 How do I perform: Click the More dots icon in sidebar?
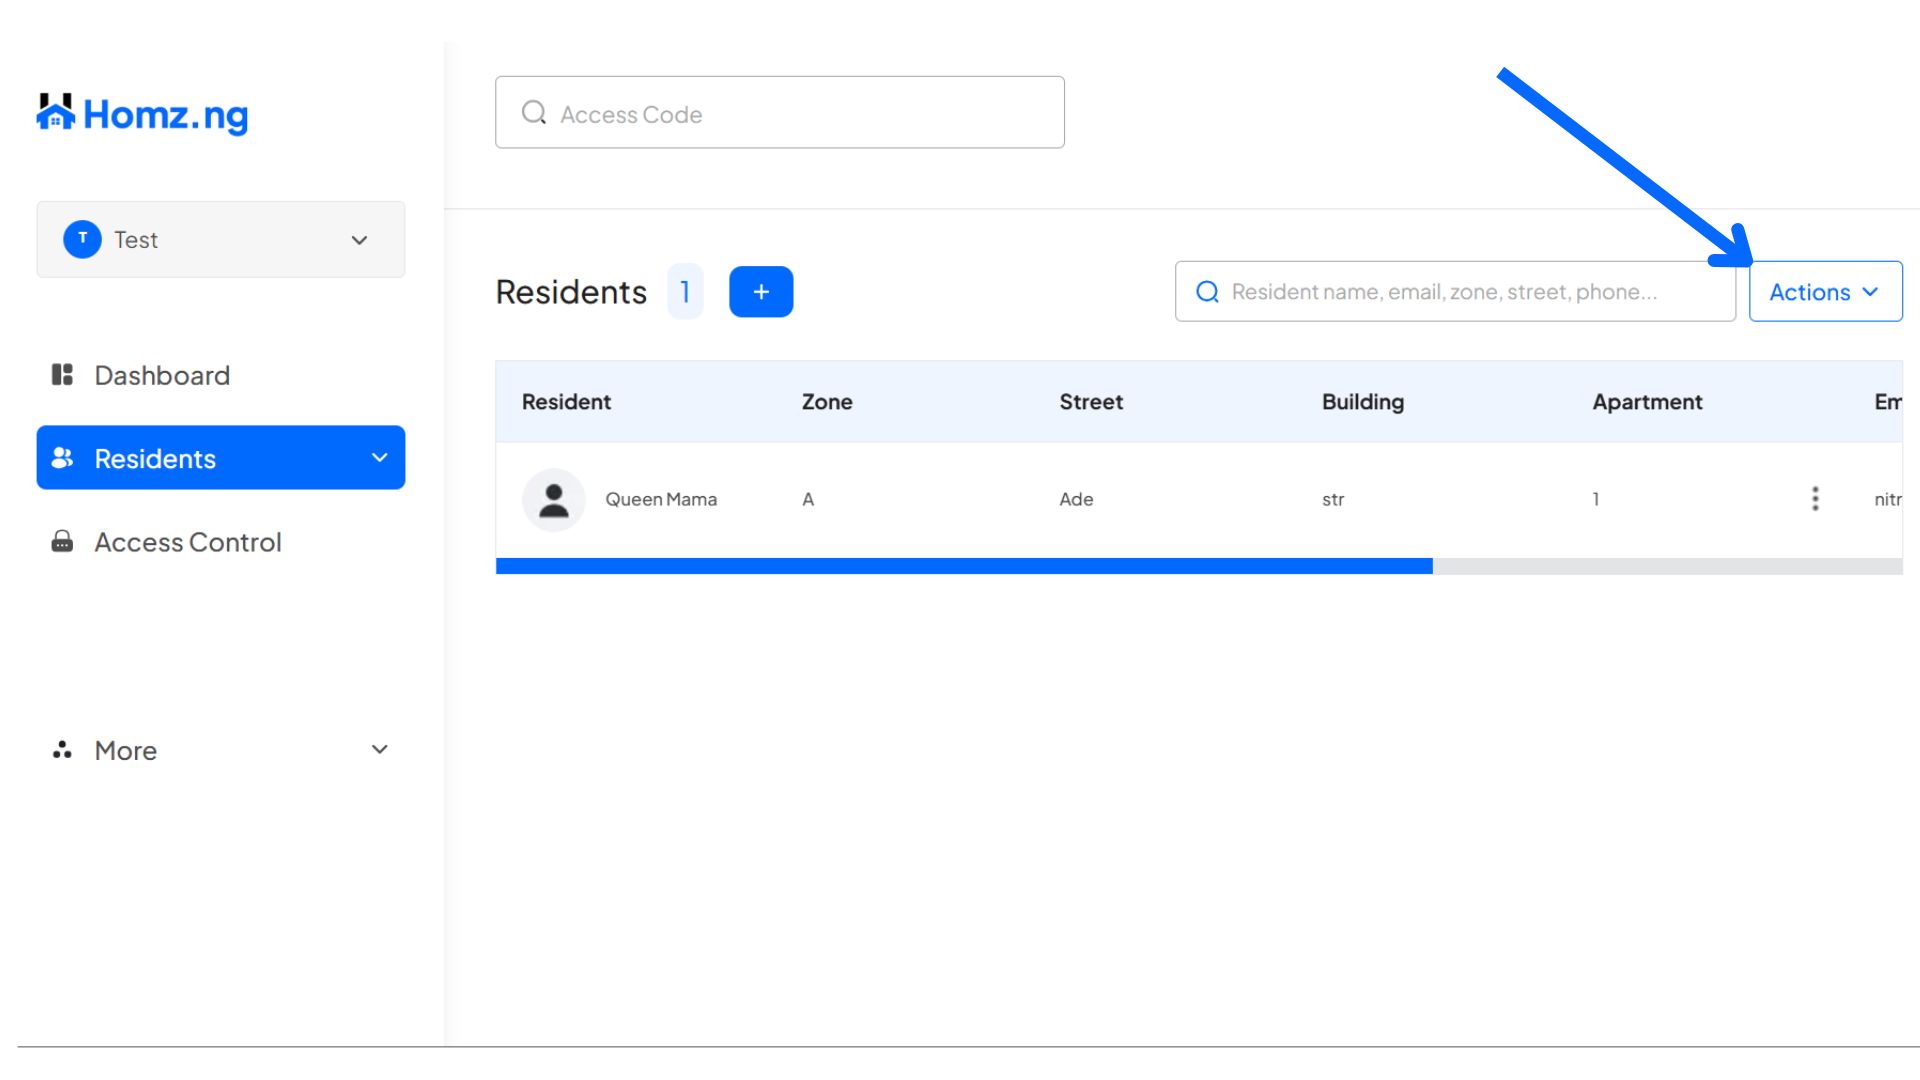click(62, 750)
